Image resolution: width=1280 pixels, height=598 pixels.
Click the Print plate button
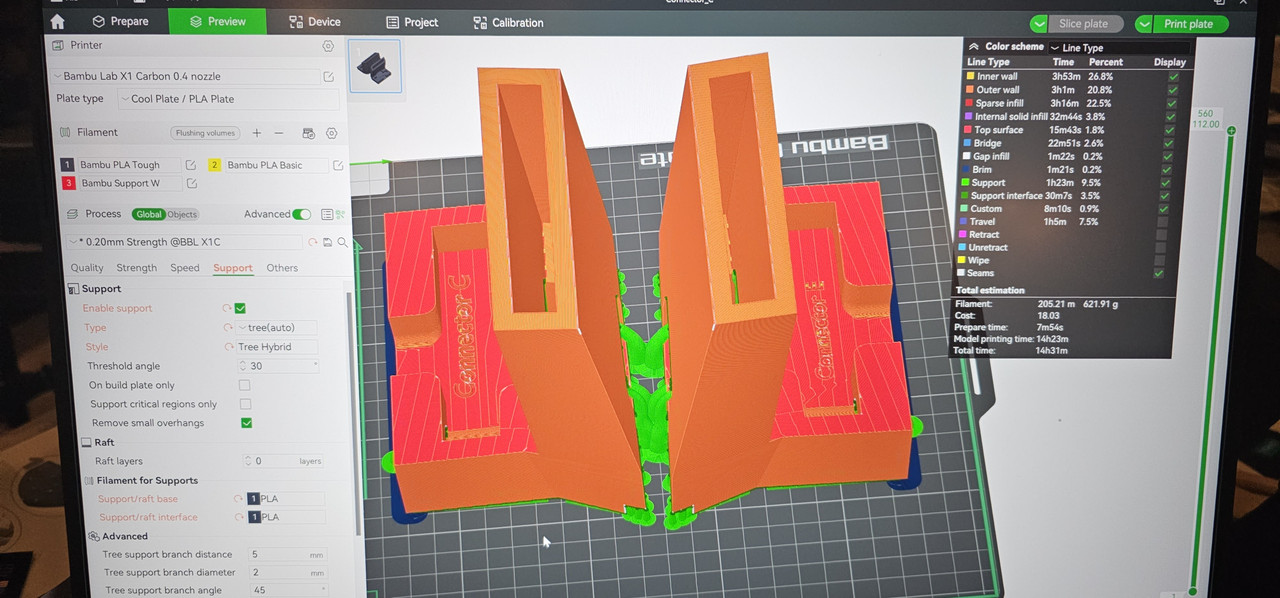1190,24
